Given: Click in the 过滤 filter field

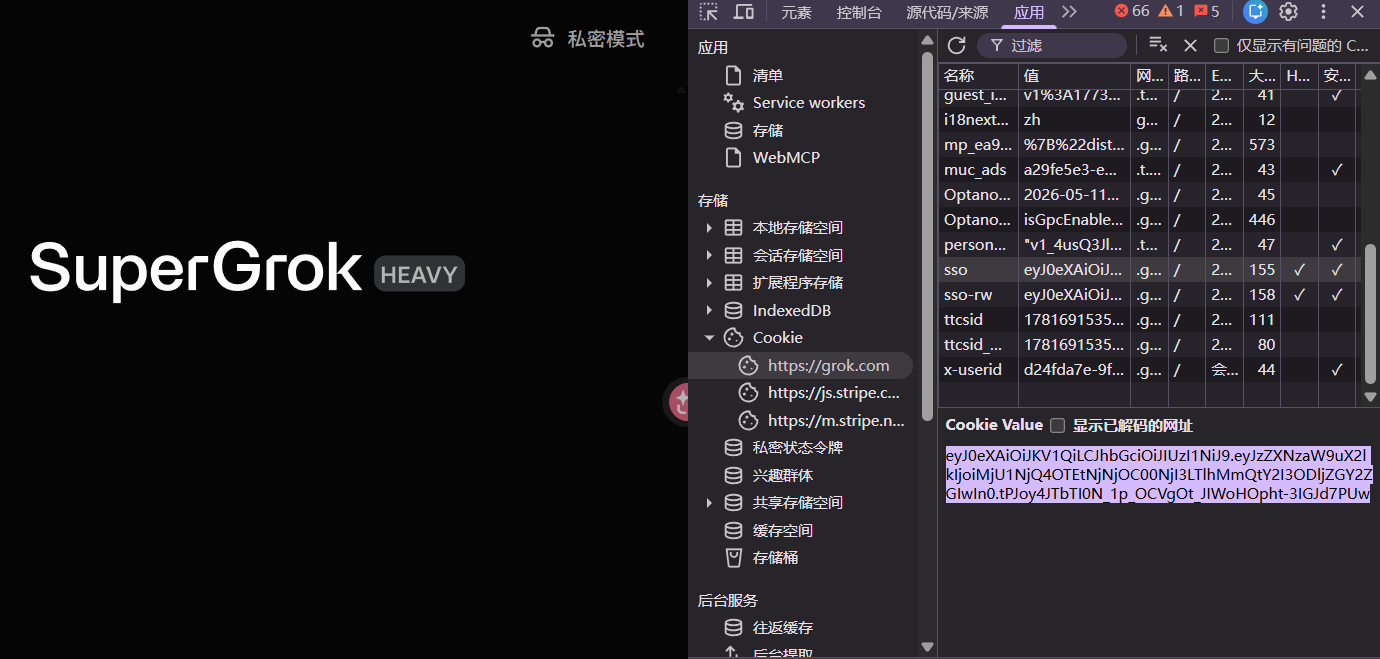Looking at the screenshot, I should tap(1052, 45).
